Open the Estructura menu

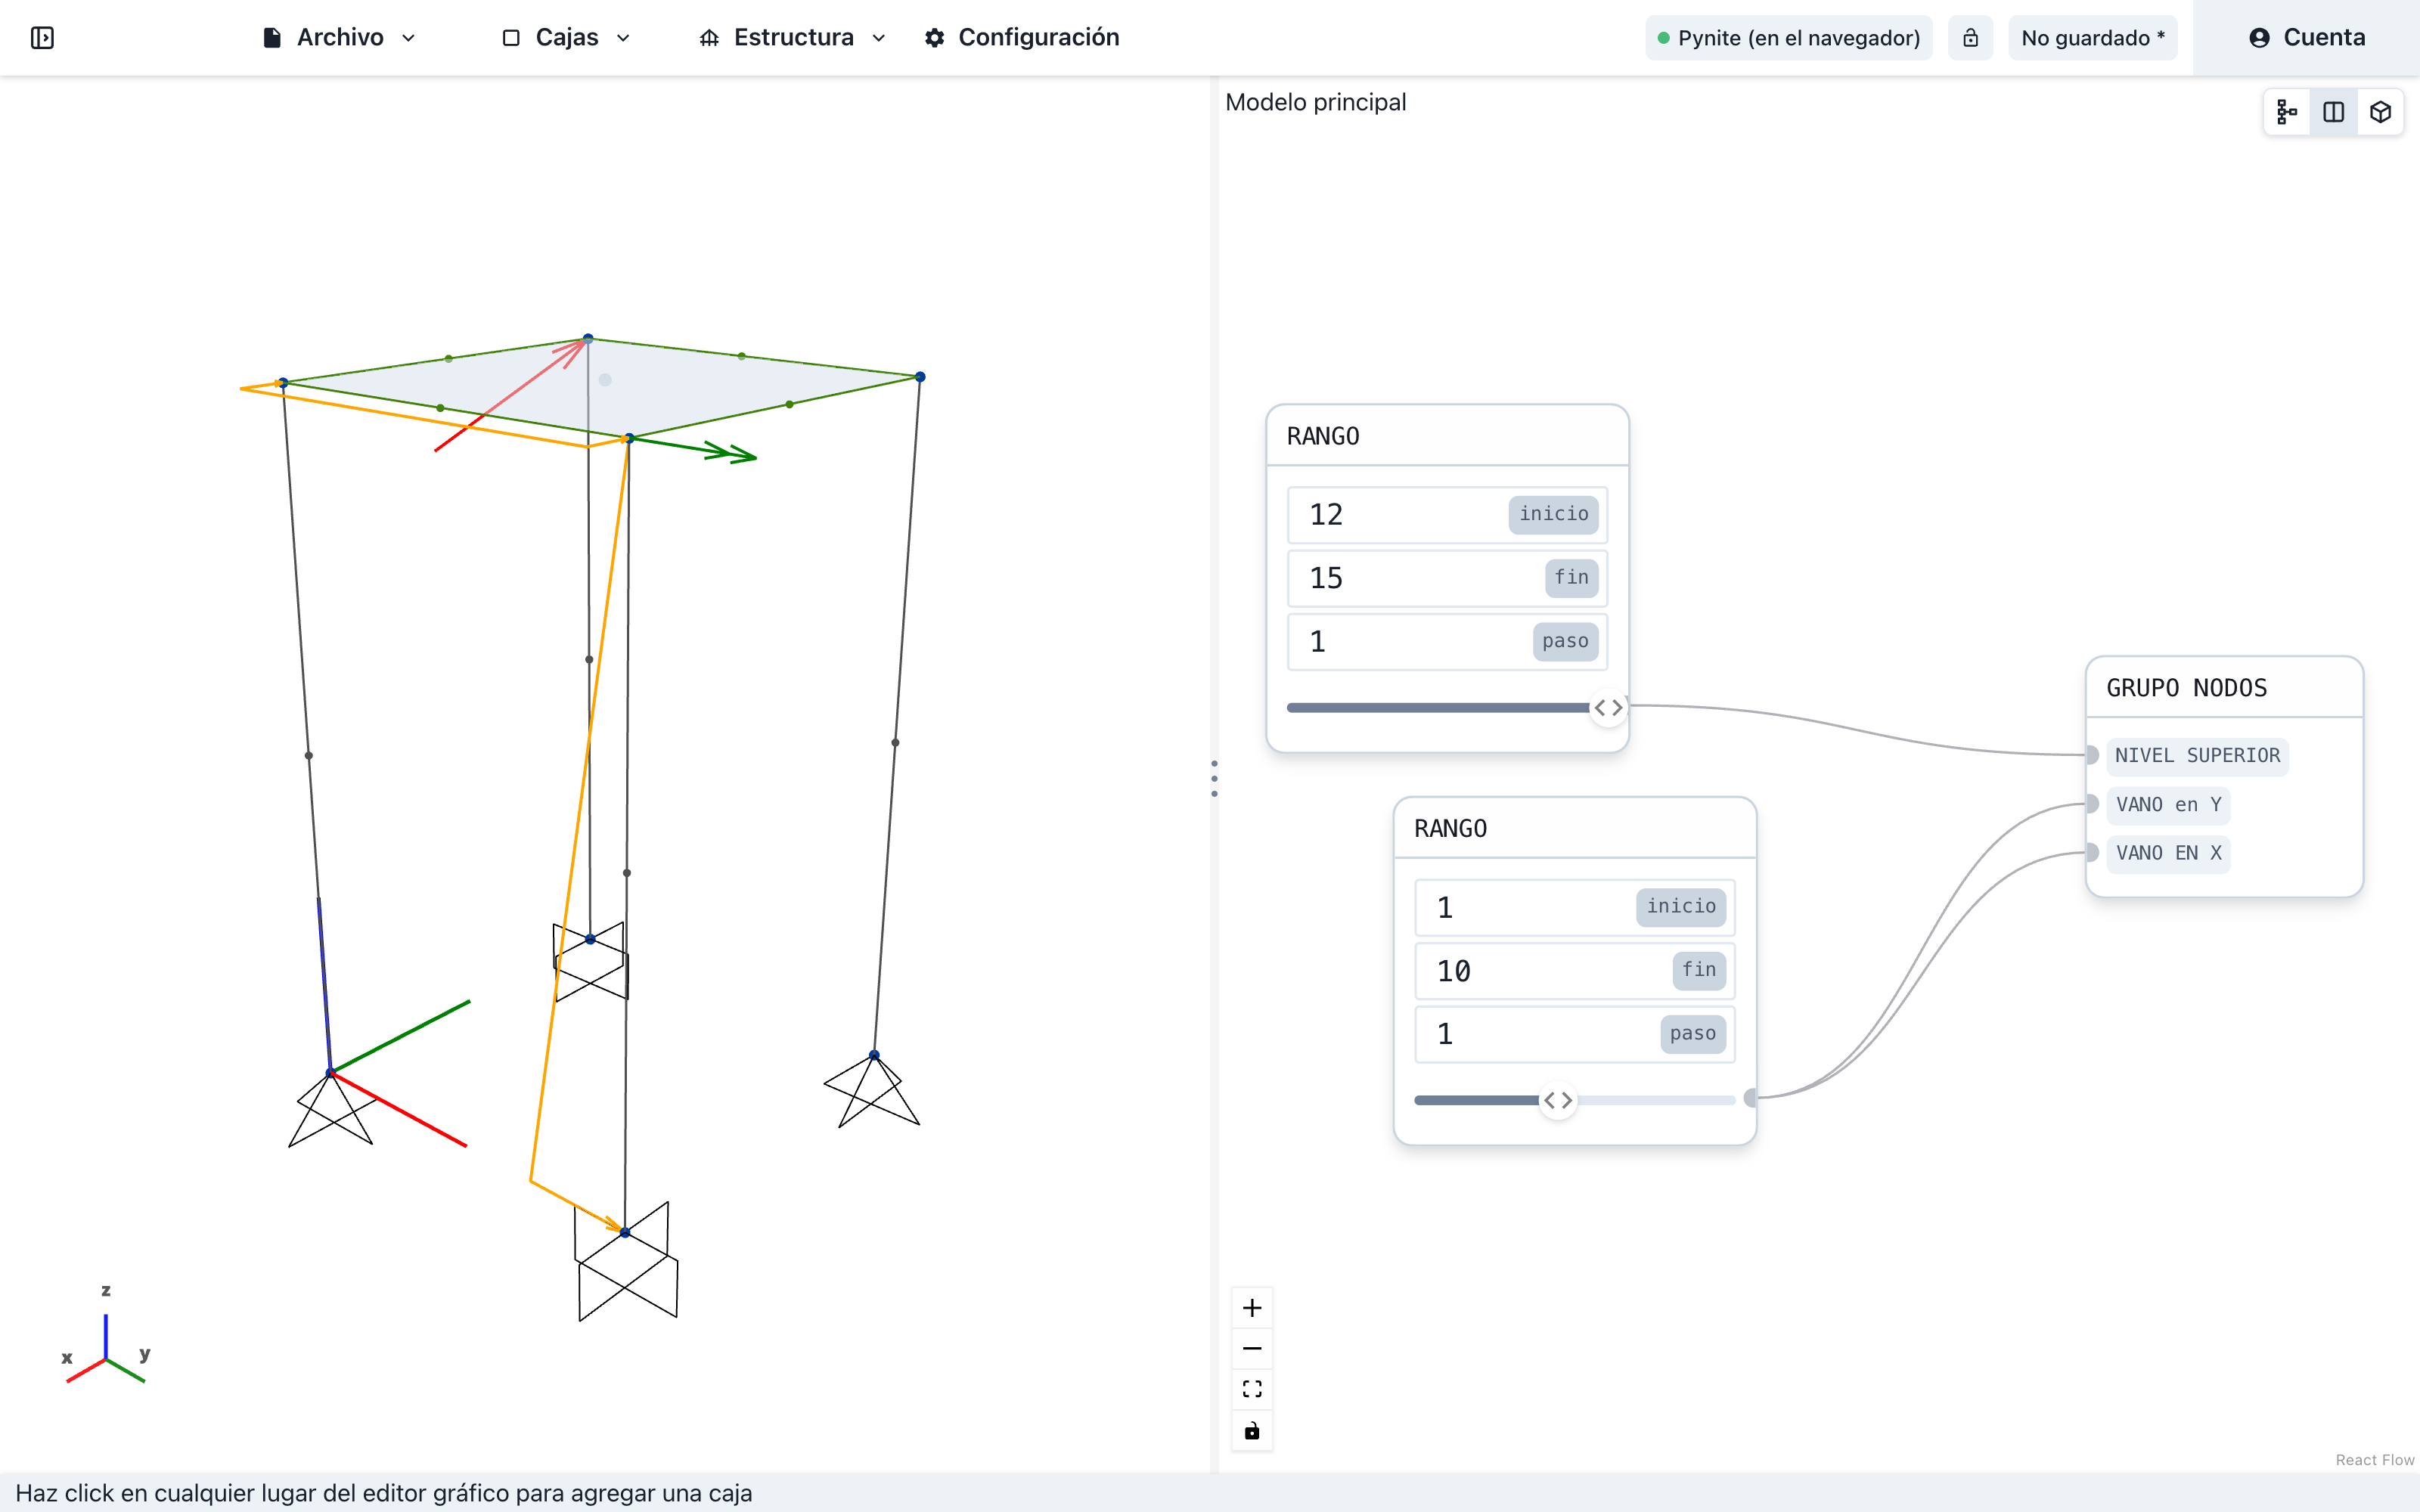coord(792,38)
